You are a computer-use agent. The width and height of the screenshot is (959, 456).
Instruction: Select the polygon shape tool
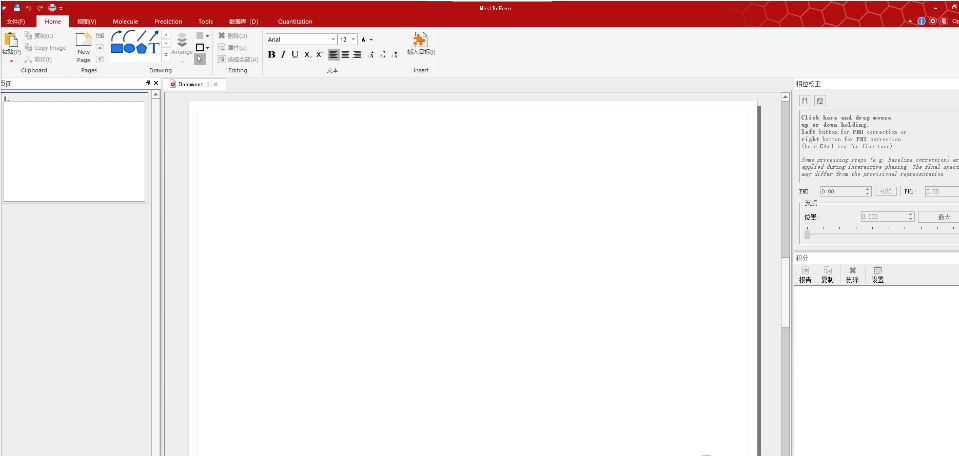tap(141, 48)
